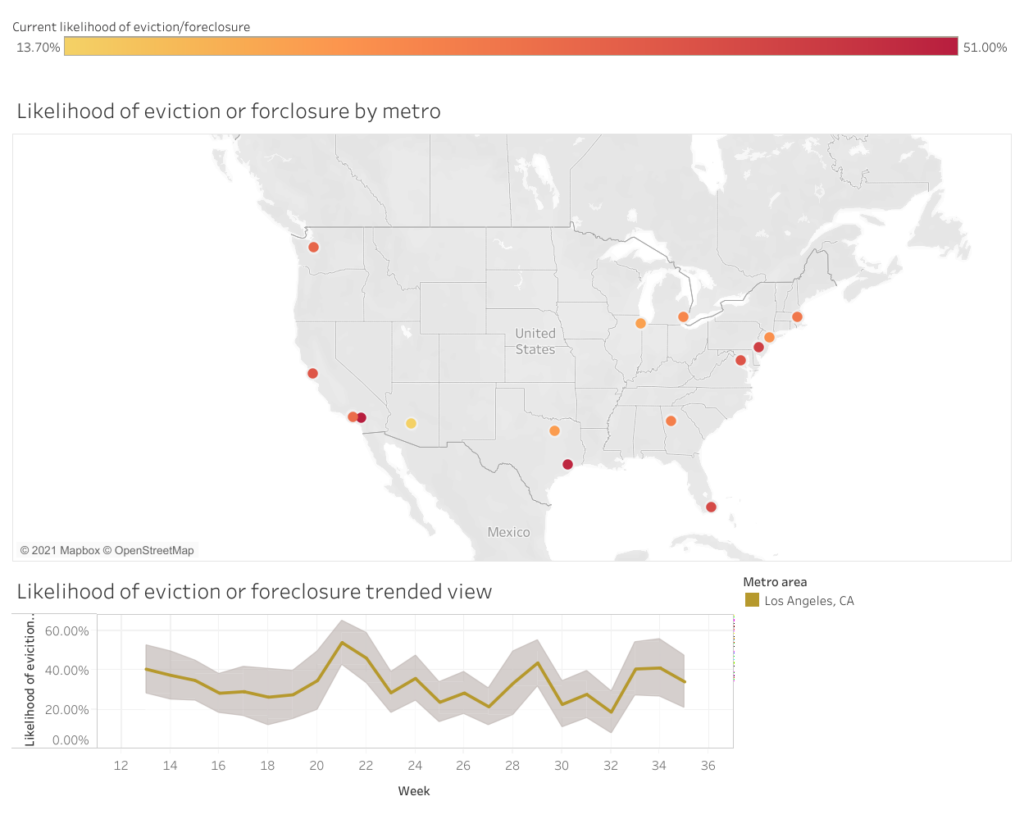Click the dark red Philadelphia metro dot

758,347
